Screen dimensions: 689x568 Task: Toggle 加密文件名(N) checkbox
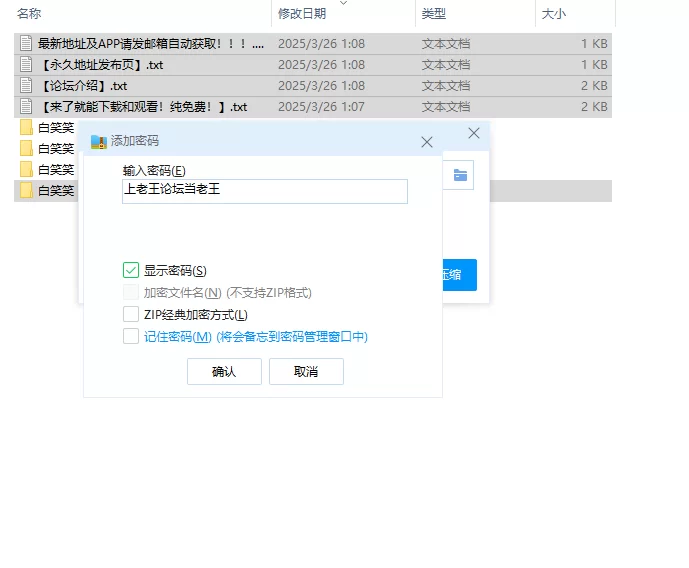[x=131, y=292]
